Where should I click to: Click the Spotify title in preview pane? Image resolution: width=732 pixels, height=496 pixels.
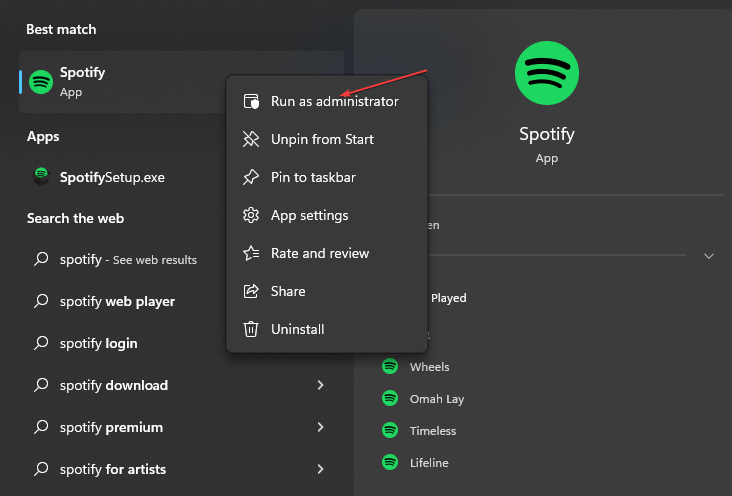[x=547, y=135]
